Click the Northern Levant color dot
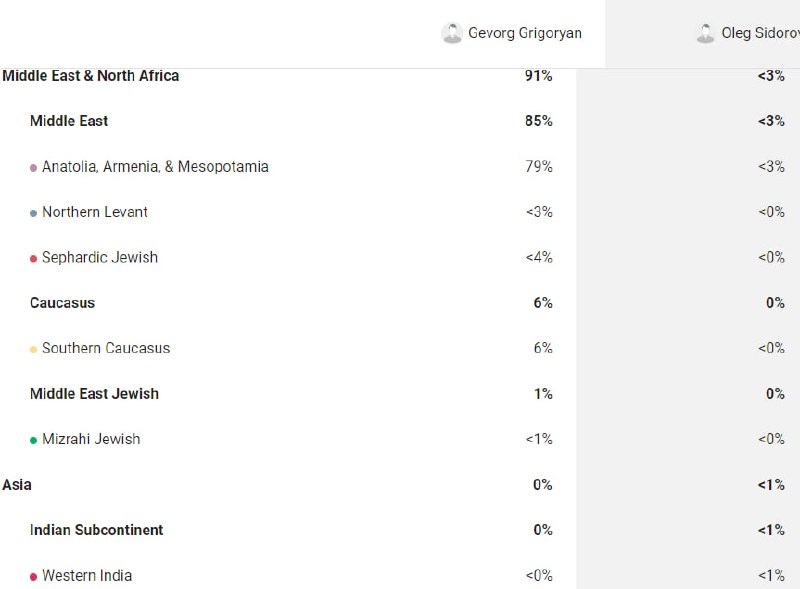Image resolution: width=800 pixels, height=589 pixels. (x=33, y=213)
